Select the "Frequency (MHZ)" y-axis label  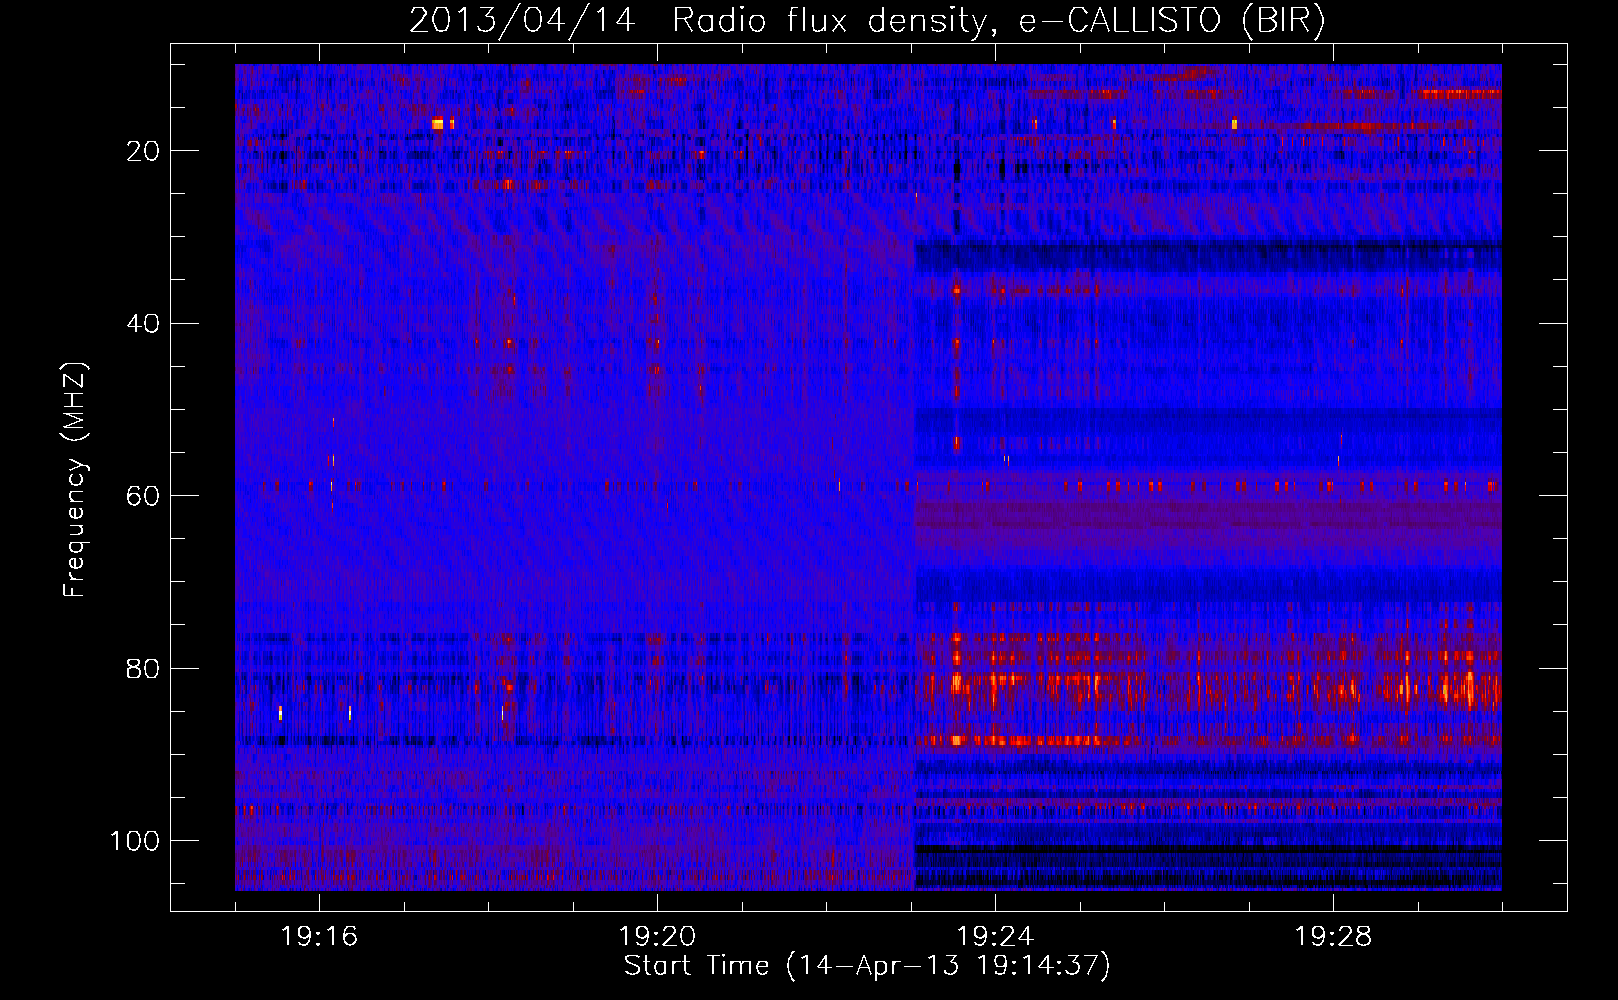coord(75,480)
